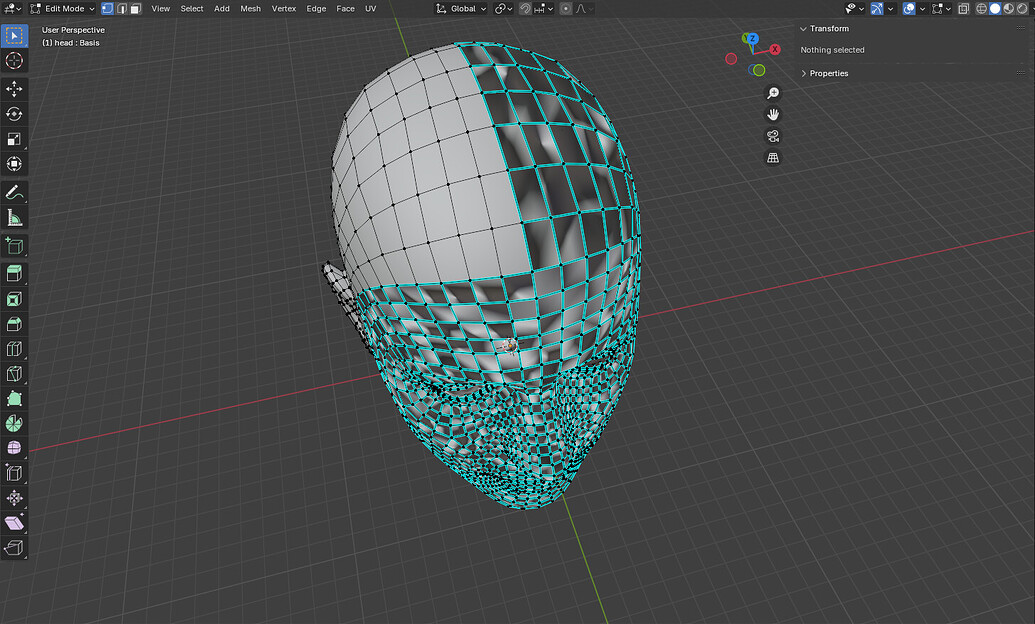This screenshot has height=624, width=1035.
Task: Activate the 3D Cursor tool
Action: coord(14,61)
